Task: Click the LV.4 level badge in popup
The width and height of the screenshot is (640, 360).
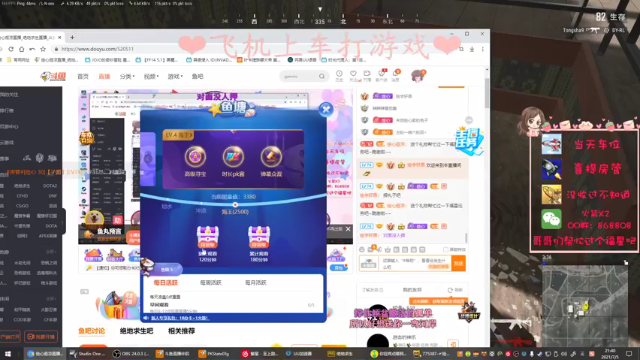Action: click(x=178, y=135)
